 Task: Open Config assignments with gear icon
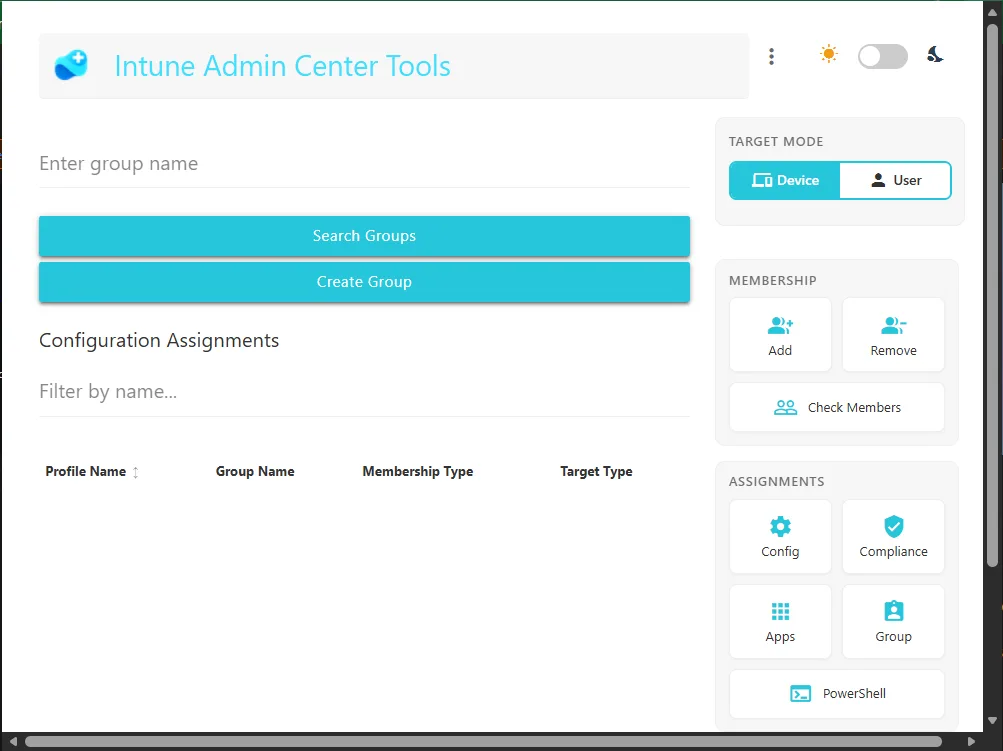(x=780, y=537)
